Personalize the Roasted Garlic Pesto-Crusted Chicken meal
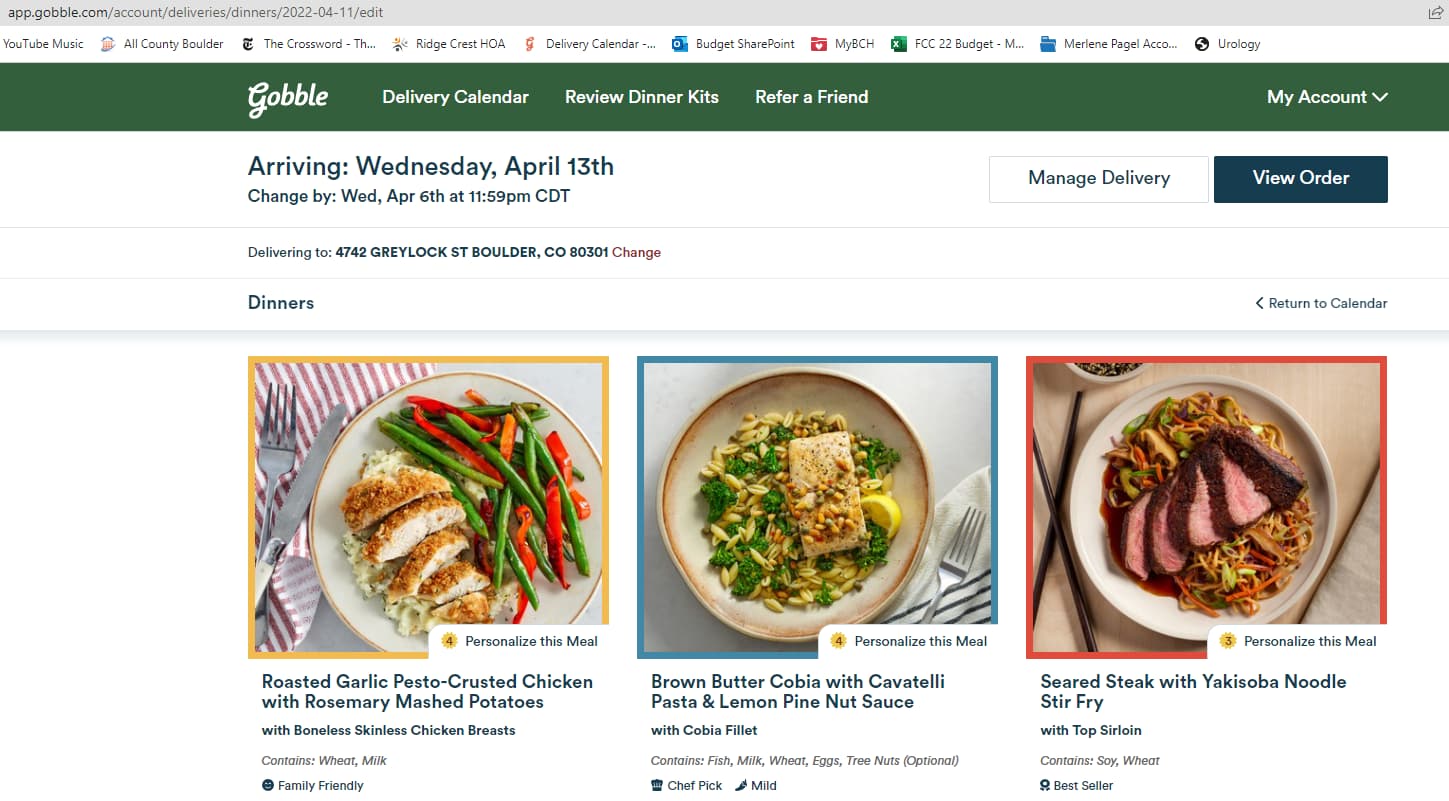This screenshot has width=1449, height=801. tap(520, 641)
